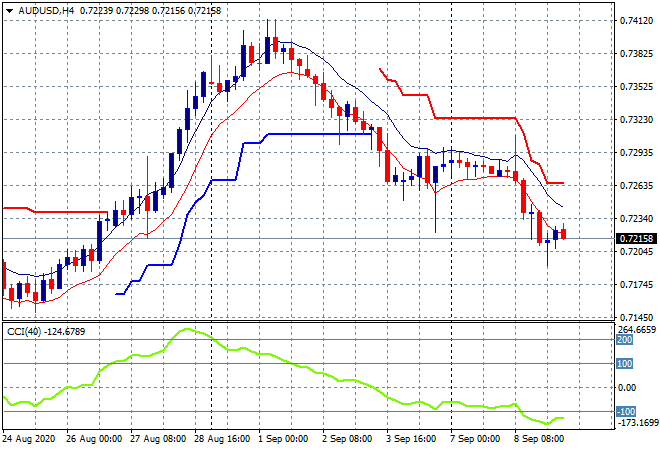Click price axis label 0.74120
Image resolution: width=660 pixels, height=450 pixels.
click(636, 21)
